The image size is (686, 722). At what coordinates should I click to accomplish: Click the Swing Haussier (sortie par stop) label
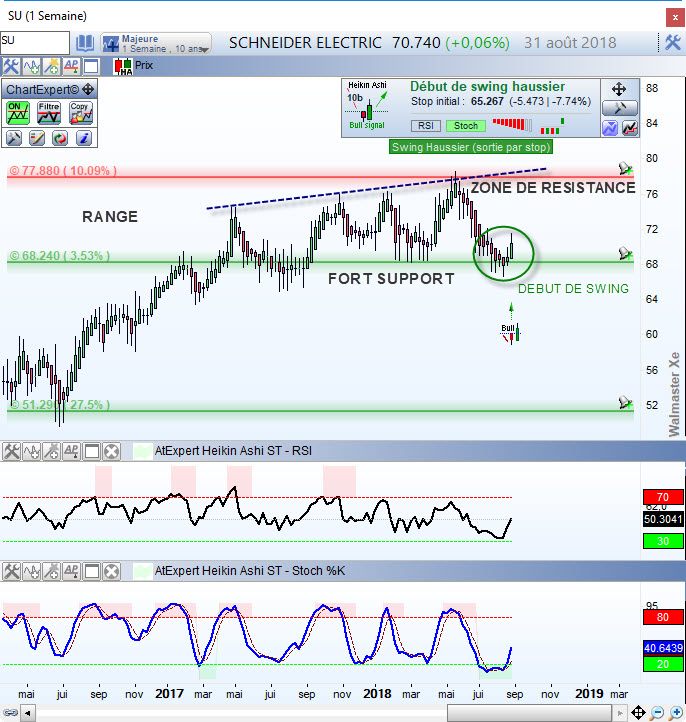[471, 147]
